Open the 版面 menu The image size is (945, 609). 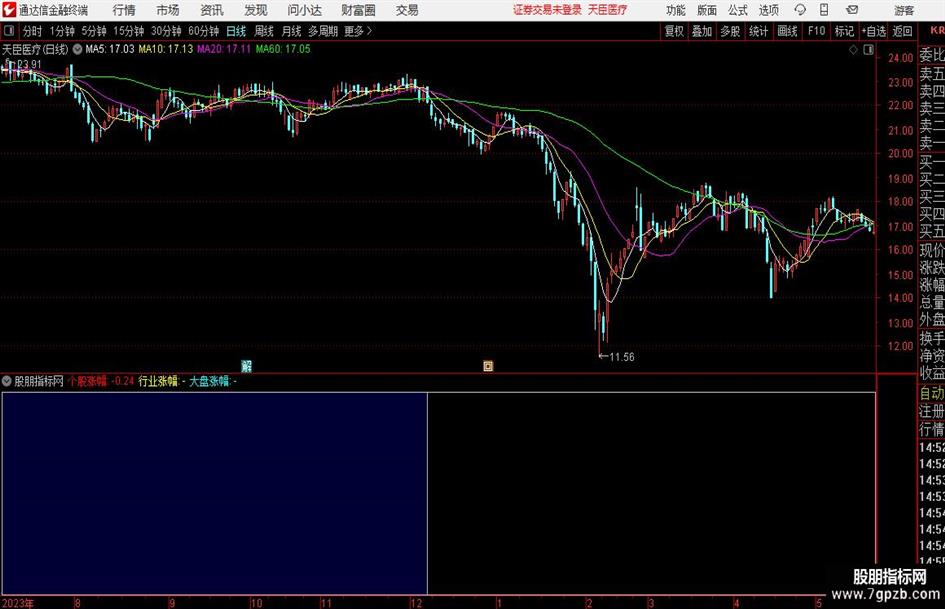tap(706, 10)
